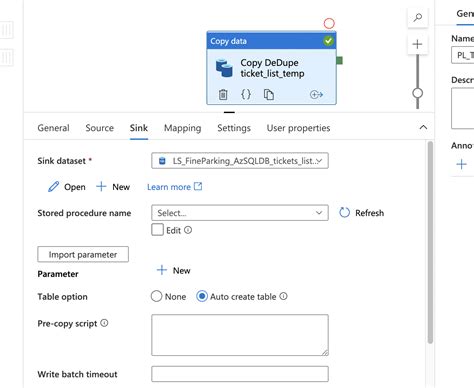
Task: Add new parameter with plus icon
Action: [x=173, y=270]
